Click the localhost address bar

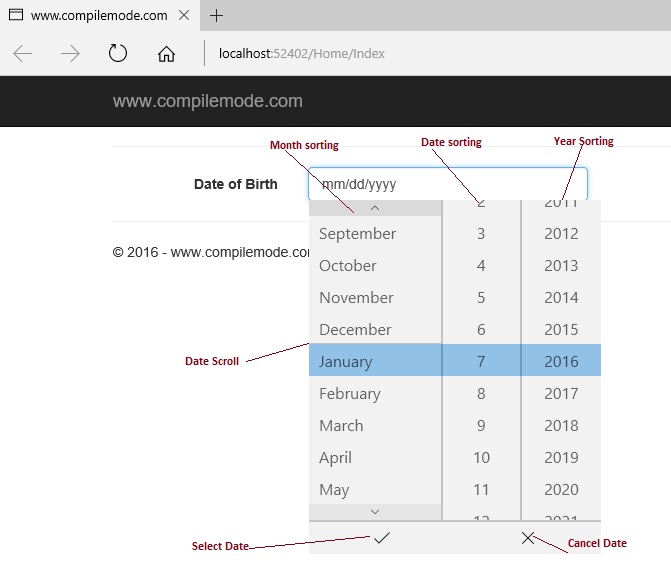point(400,54)
